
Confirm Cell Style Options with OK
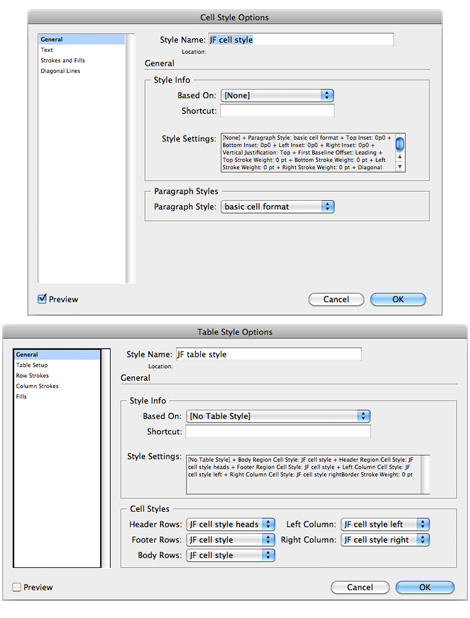(x=398, y=299)
